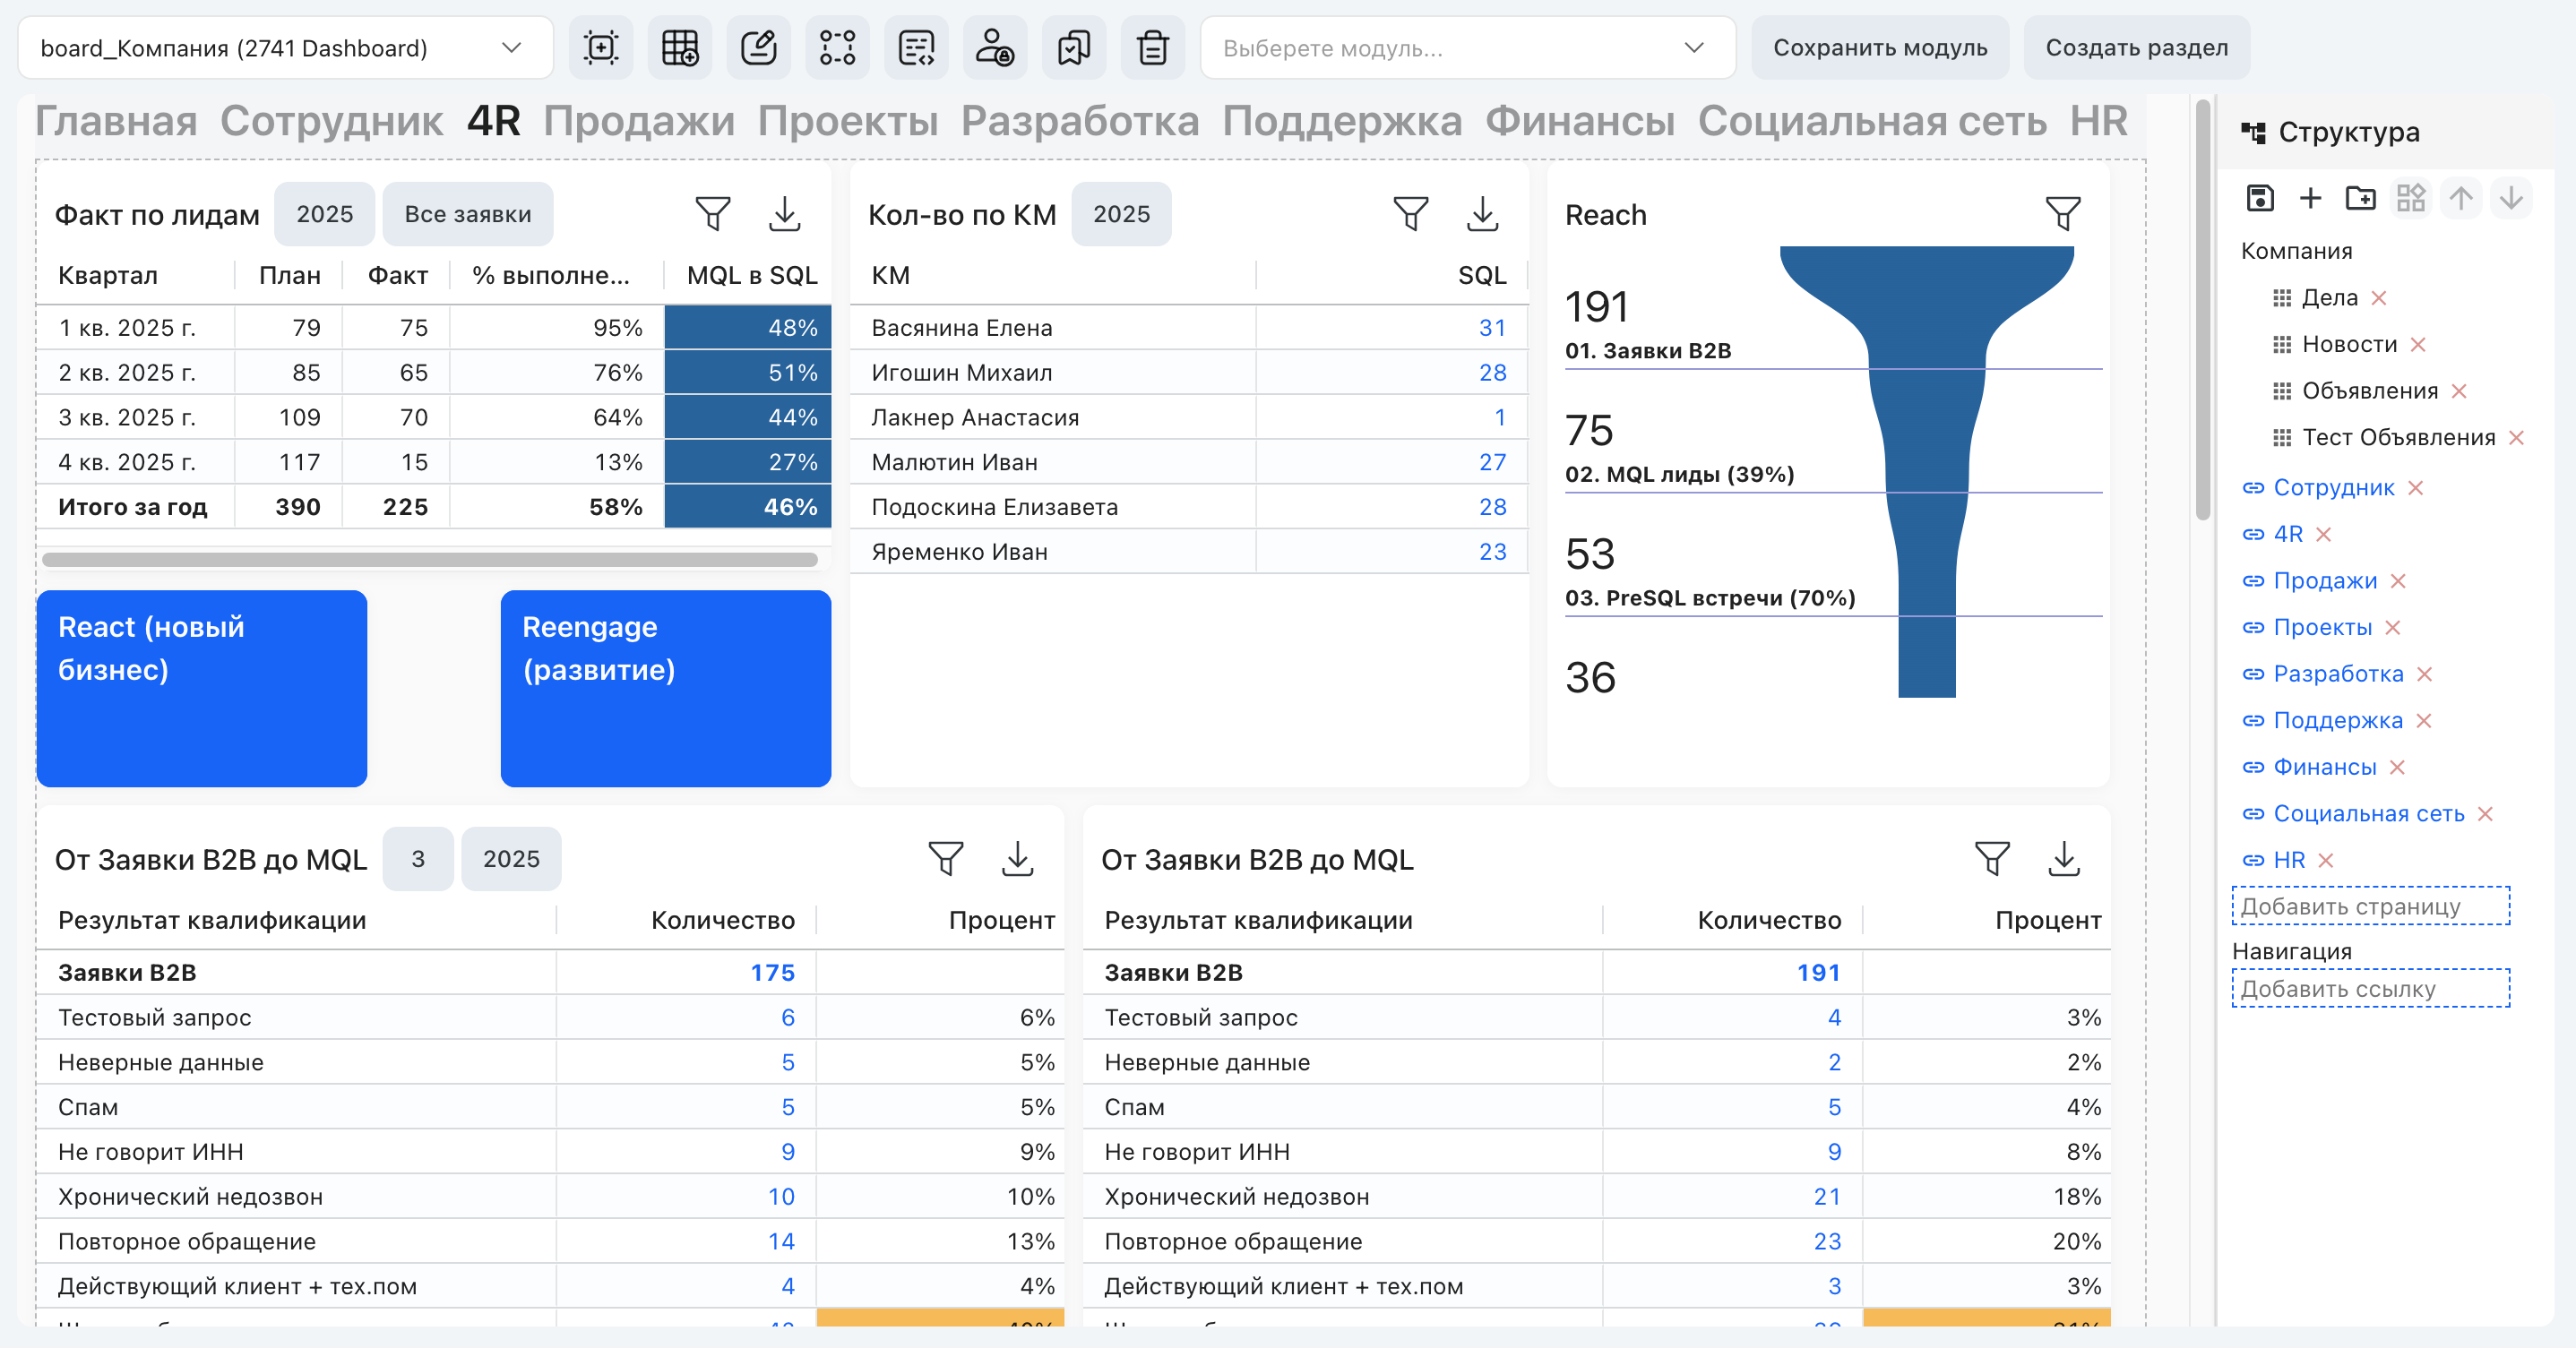Click the Создать раздел button
2576x1348 pixels.
(2137, 47)
